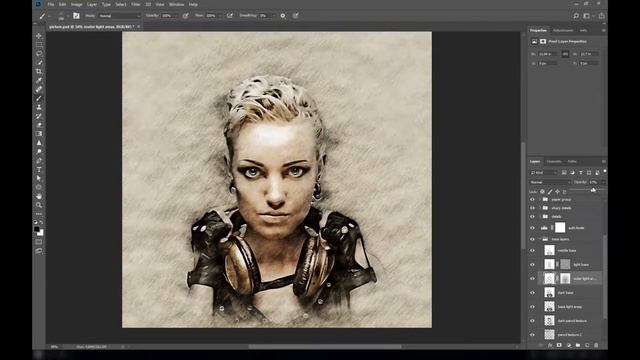Open the layer filter Kind dropdown
Viewport: 640px width, 360px height.
(544, 173)
